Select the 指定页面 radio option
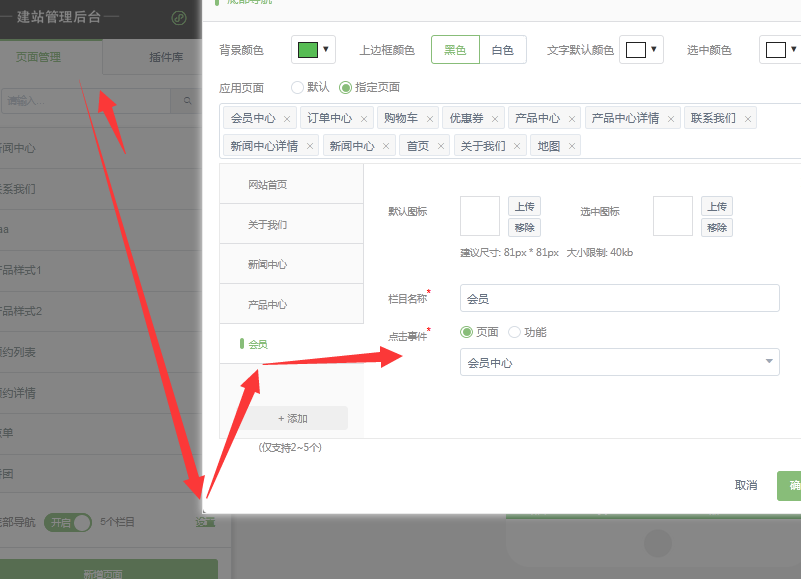The image size is (801, 579). point(346,88)
